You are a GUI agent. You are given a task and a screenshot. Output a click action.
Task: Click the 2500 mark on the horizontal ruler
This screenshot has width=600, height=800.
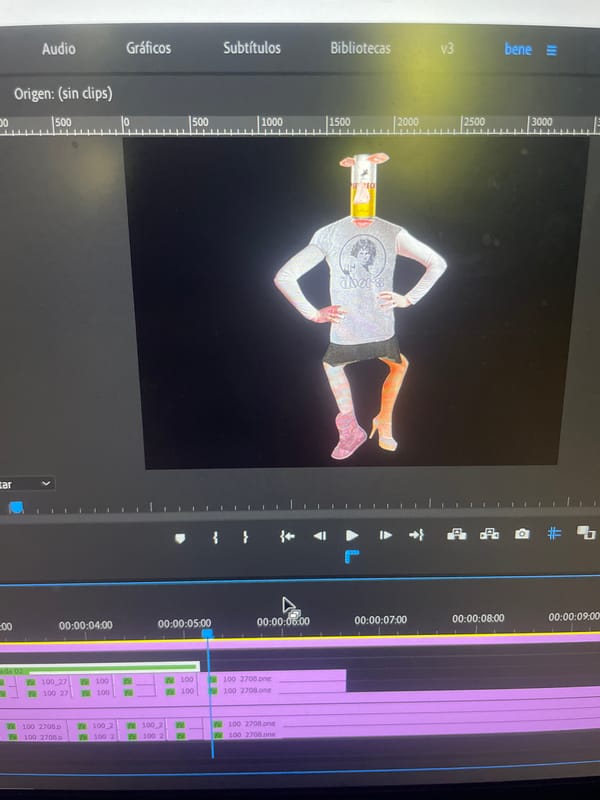pyautogui.click(x=474, y=121)
